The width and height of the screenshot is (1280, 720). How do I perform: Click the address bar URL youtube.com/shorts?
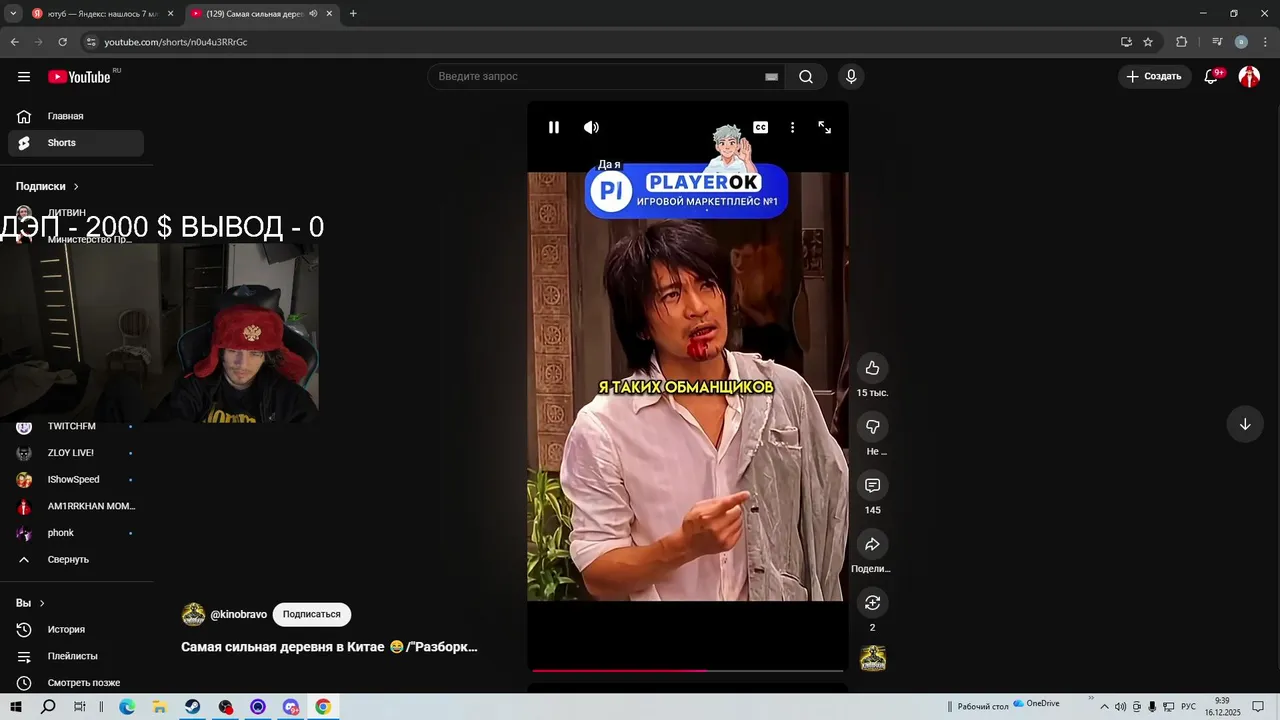click(176, 42)
